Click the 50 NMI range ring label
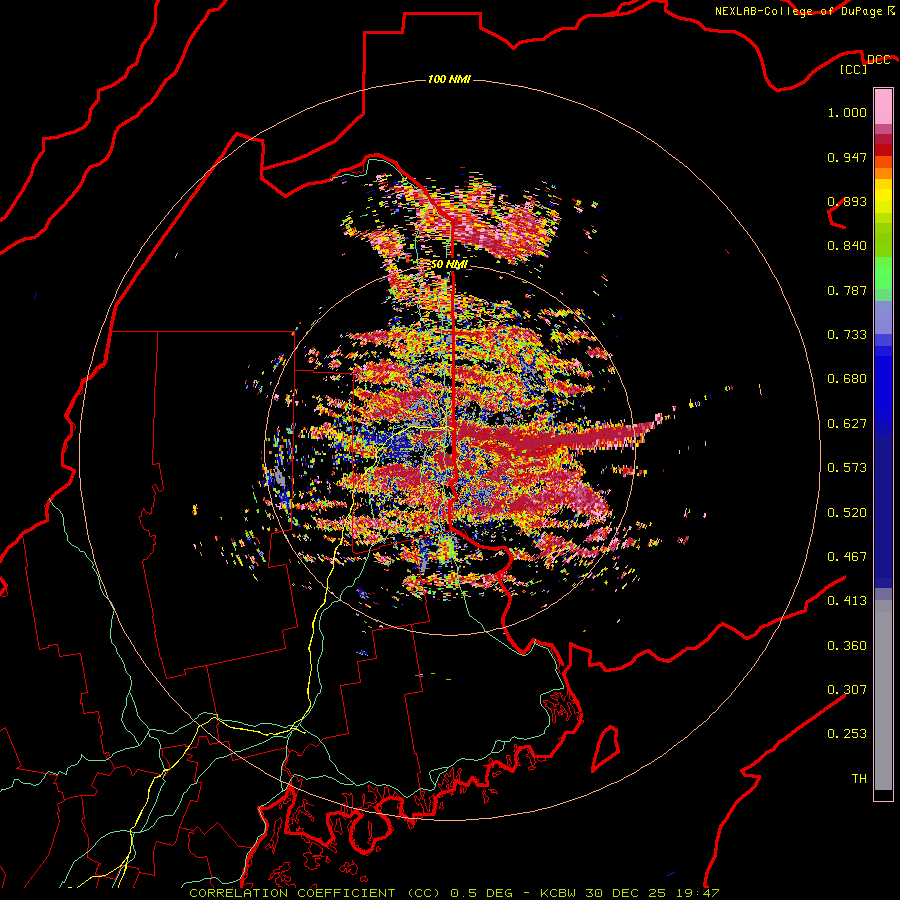 pyautogui.click(x=449, y=265)
